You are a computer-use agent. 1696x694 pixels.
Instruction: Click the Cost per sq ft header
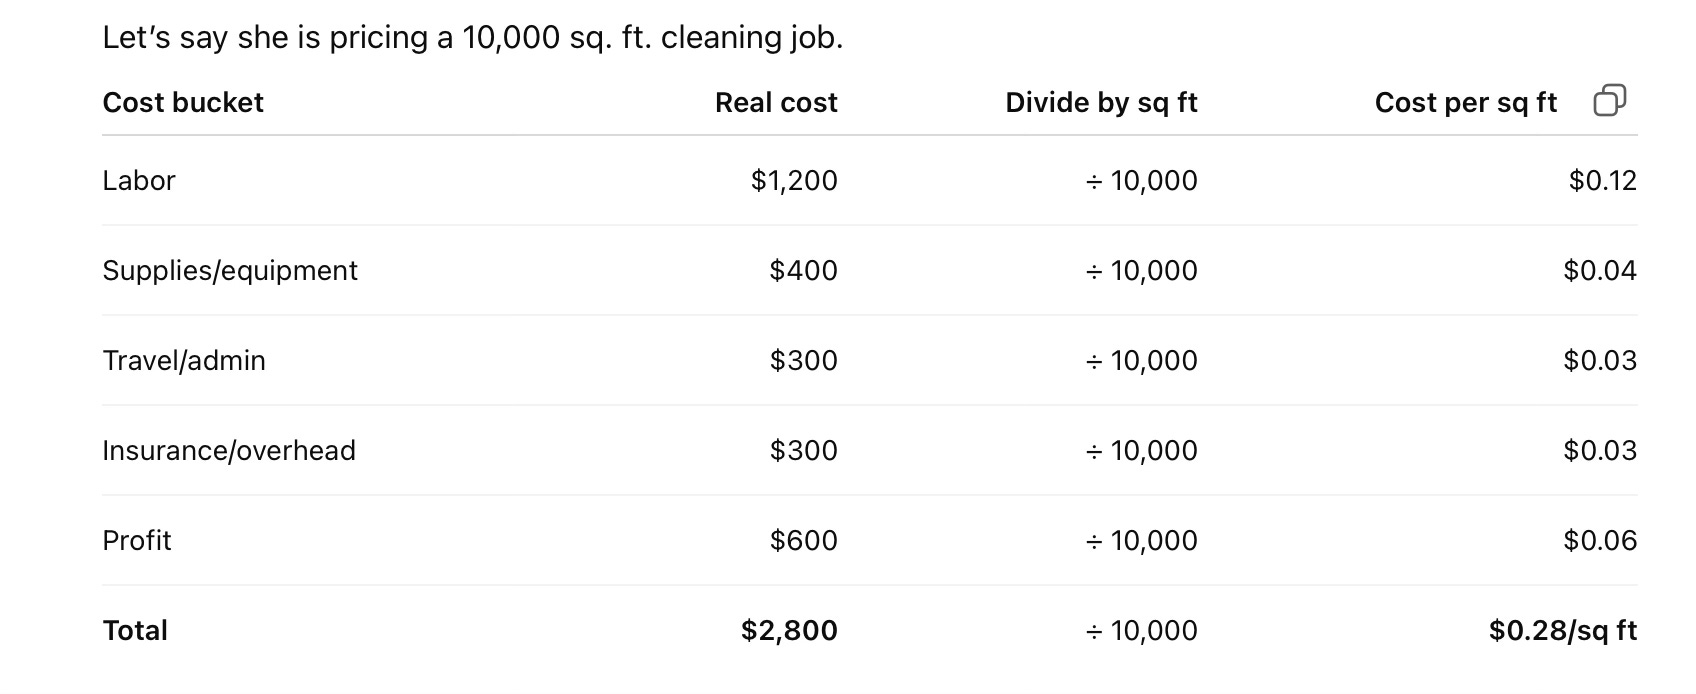pyautogui.click(x=1466, y=102)
